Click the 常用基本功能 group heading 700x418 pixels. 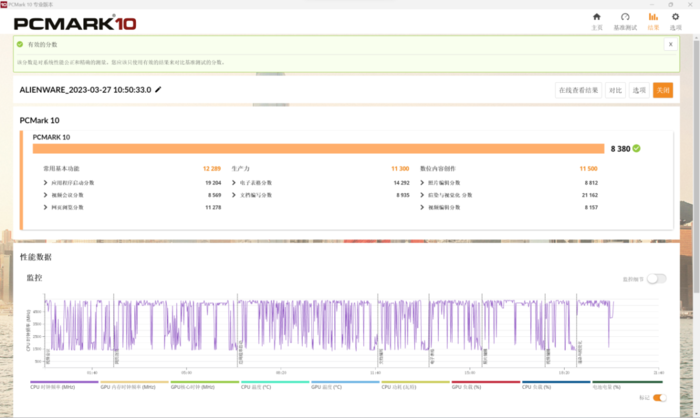[61, 168]
